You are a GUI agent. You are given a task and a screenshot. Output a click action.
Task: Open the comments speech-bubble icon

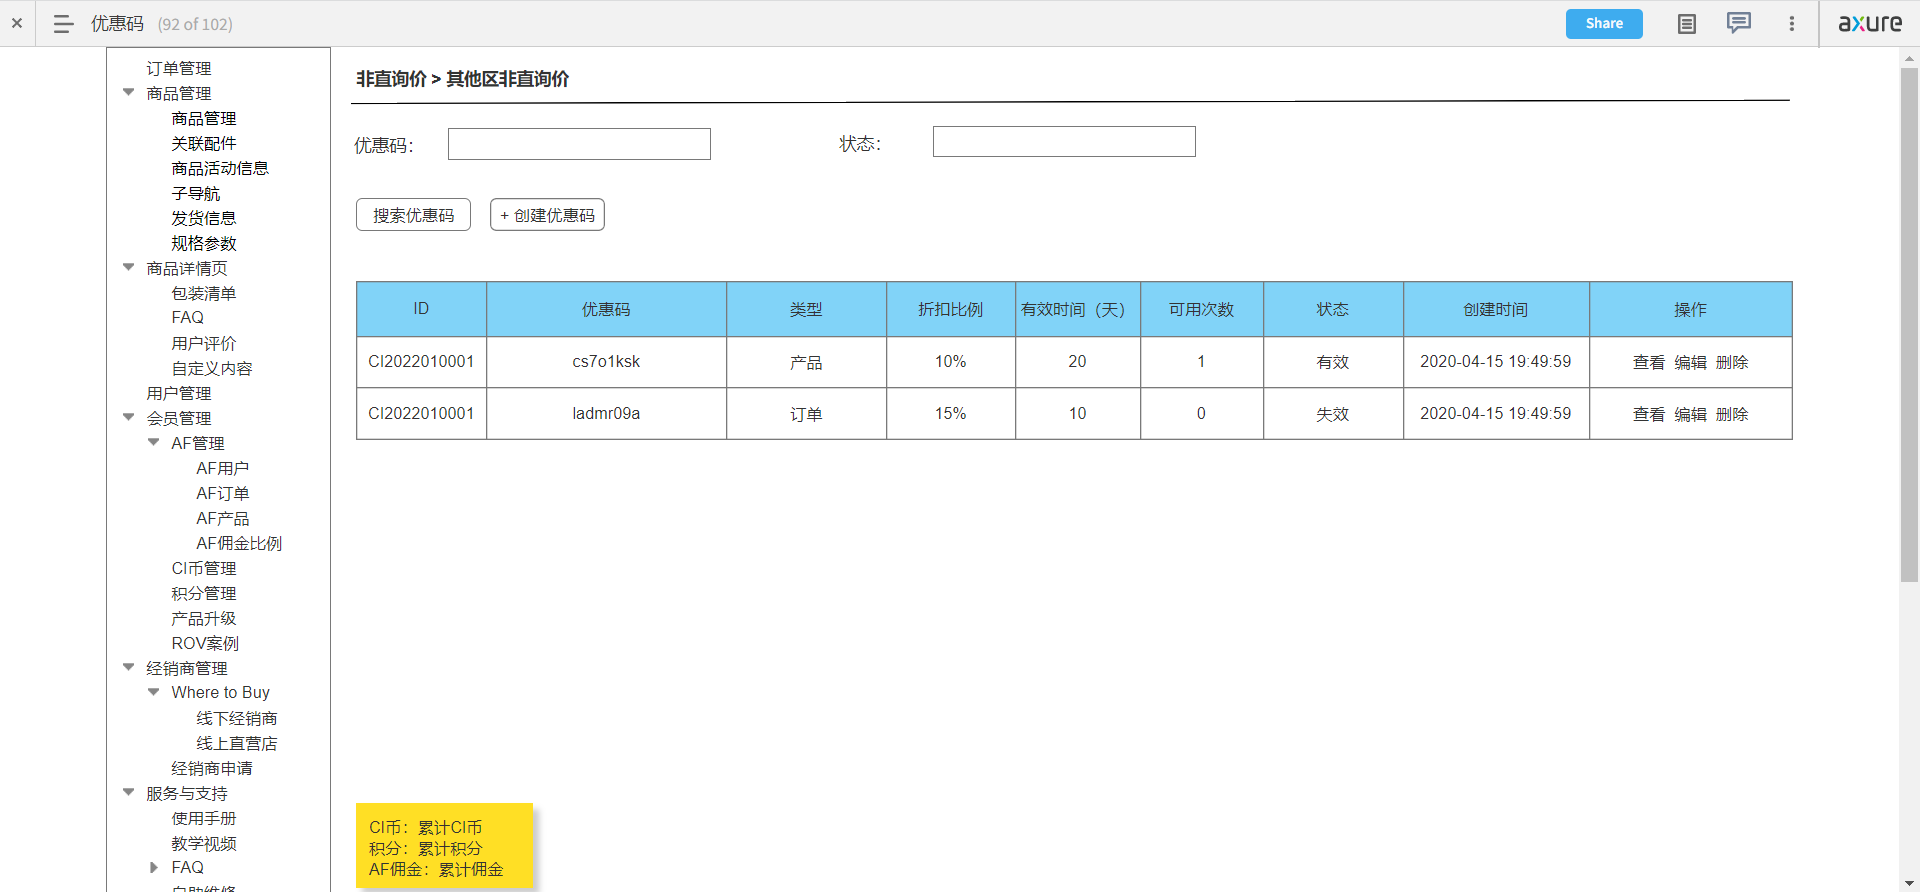point(1739,23)
